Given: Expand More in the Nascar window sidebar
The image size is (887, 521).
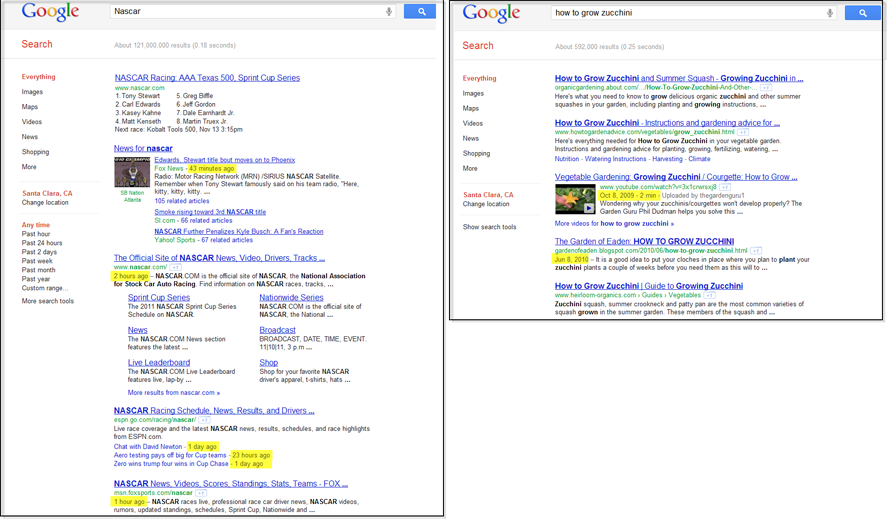Looking at the screenshot, I should (29, 167).
